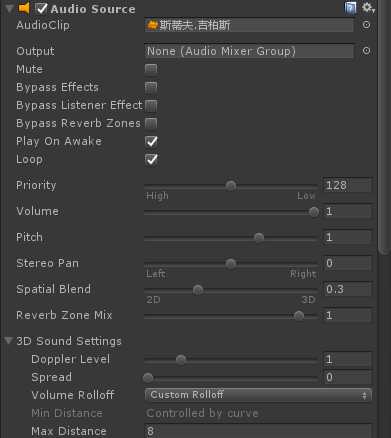
Task: Open the Audio Source gear settings menu
Action: coord(368,8)
